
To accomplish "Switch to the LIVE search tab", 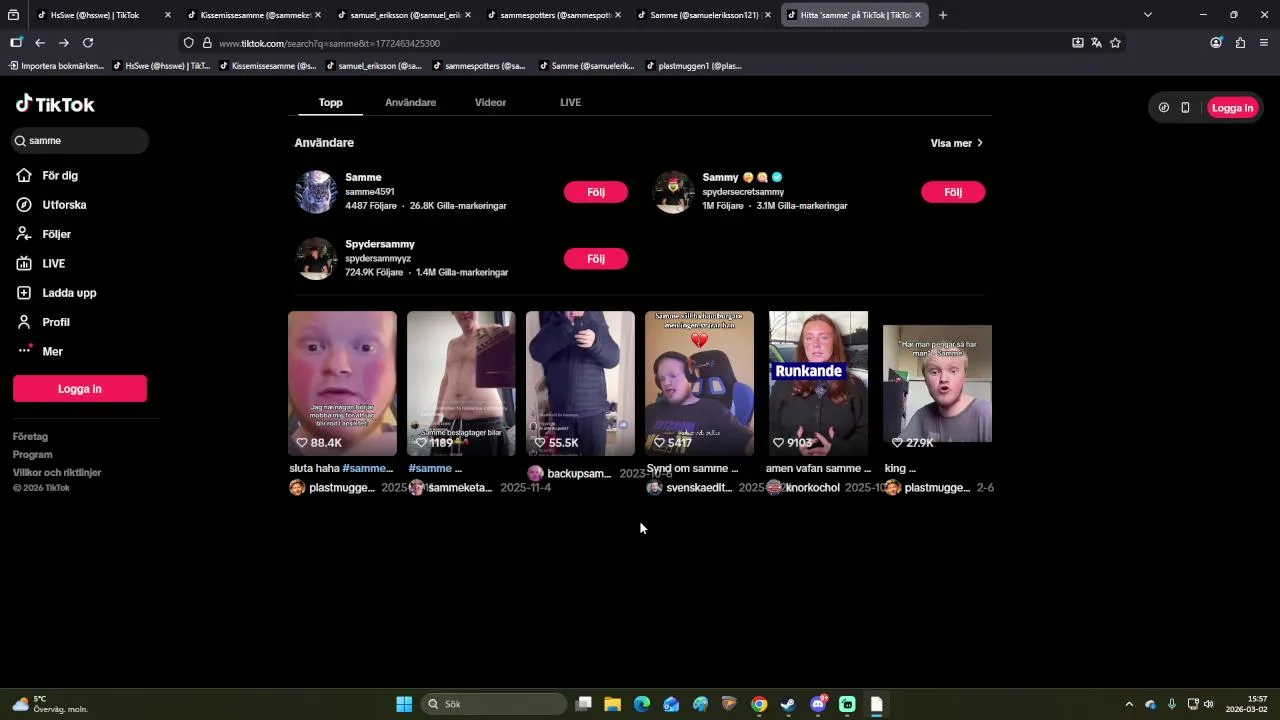I will (570, 102).
